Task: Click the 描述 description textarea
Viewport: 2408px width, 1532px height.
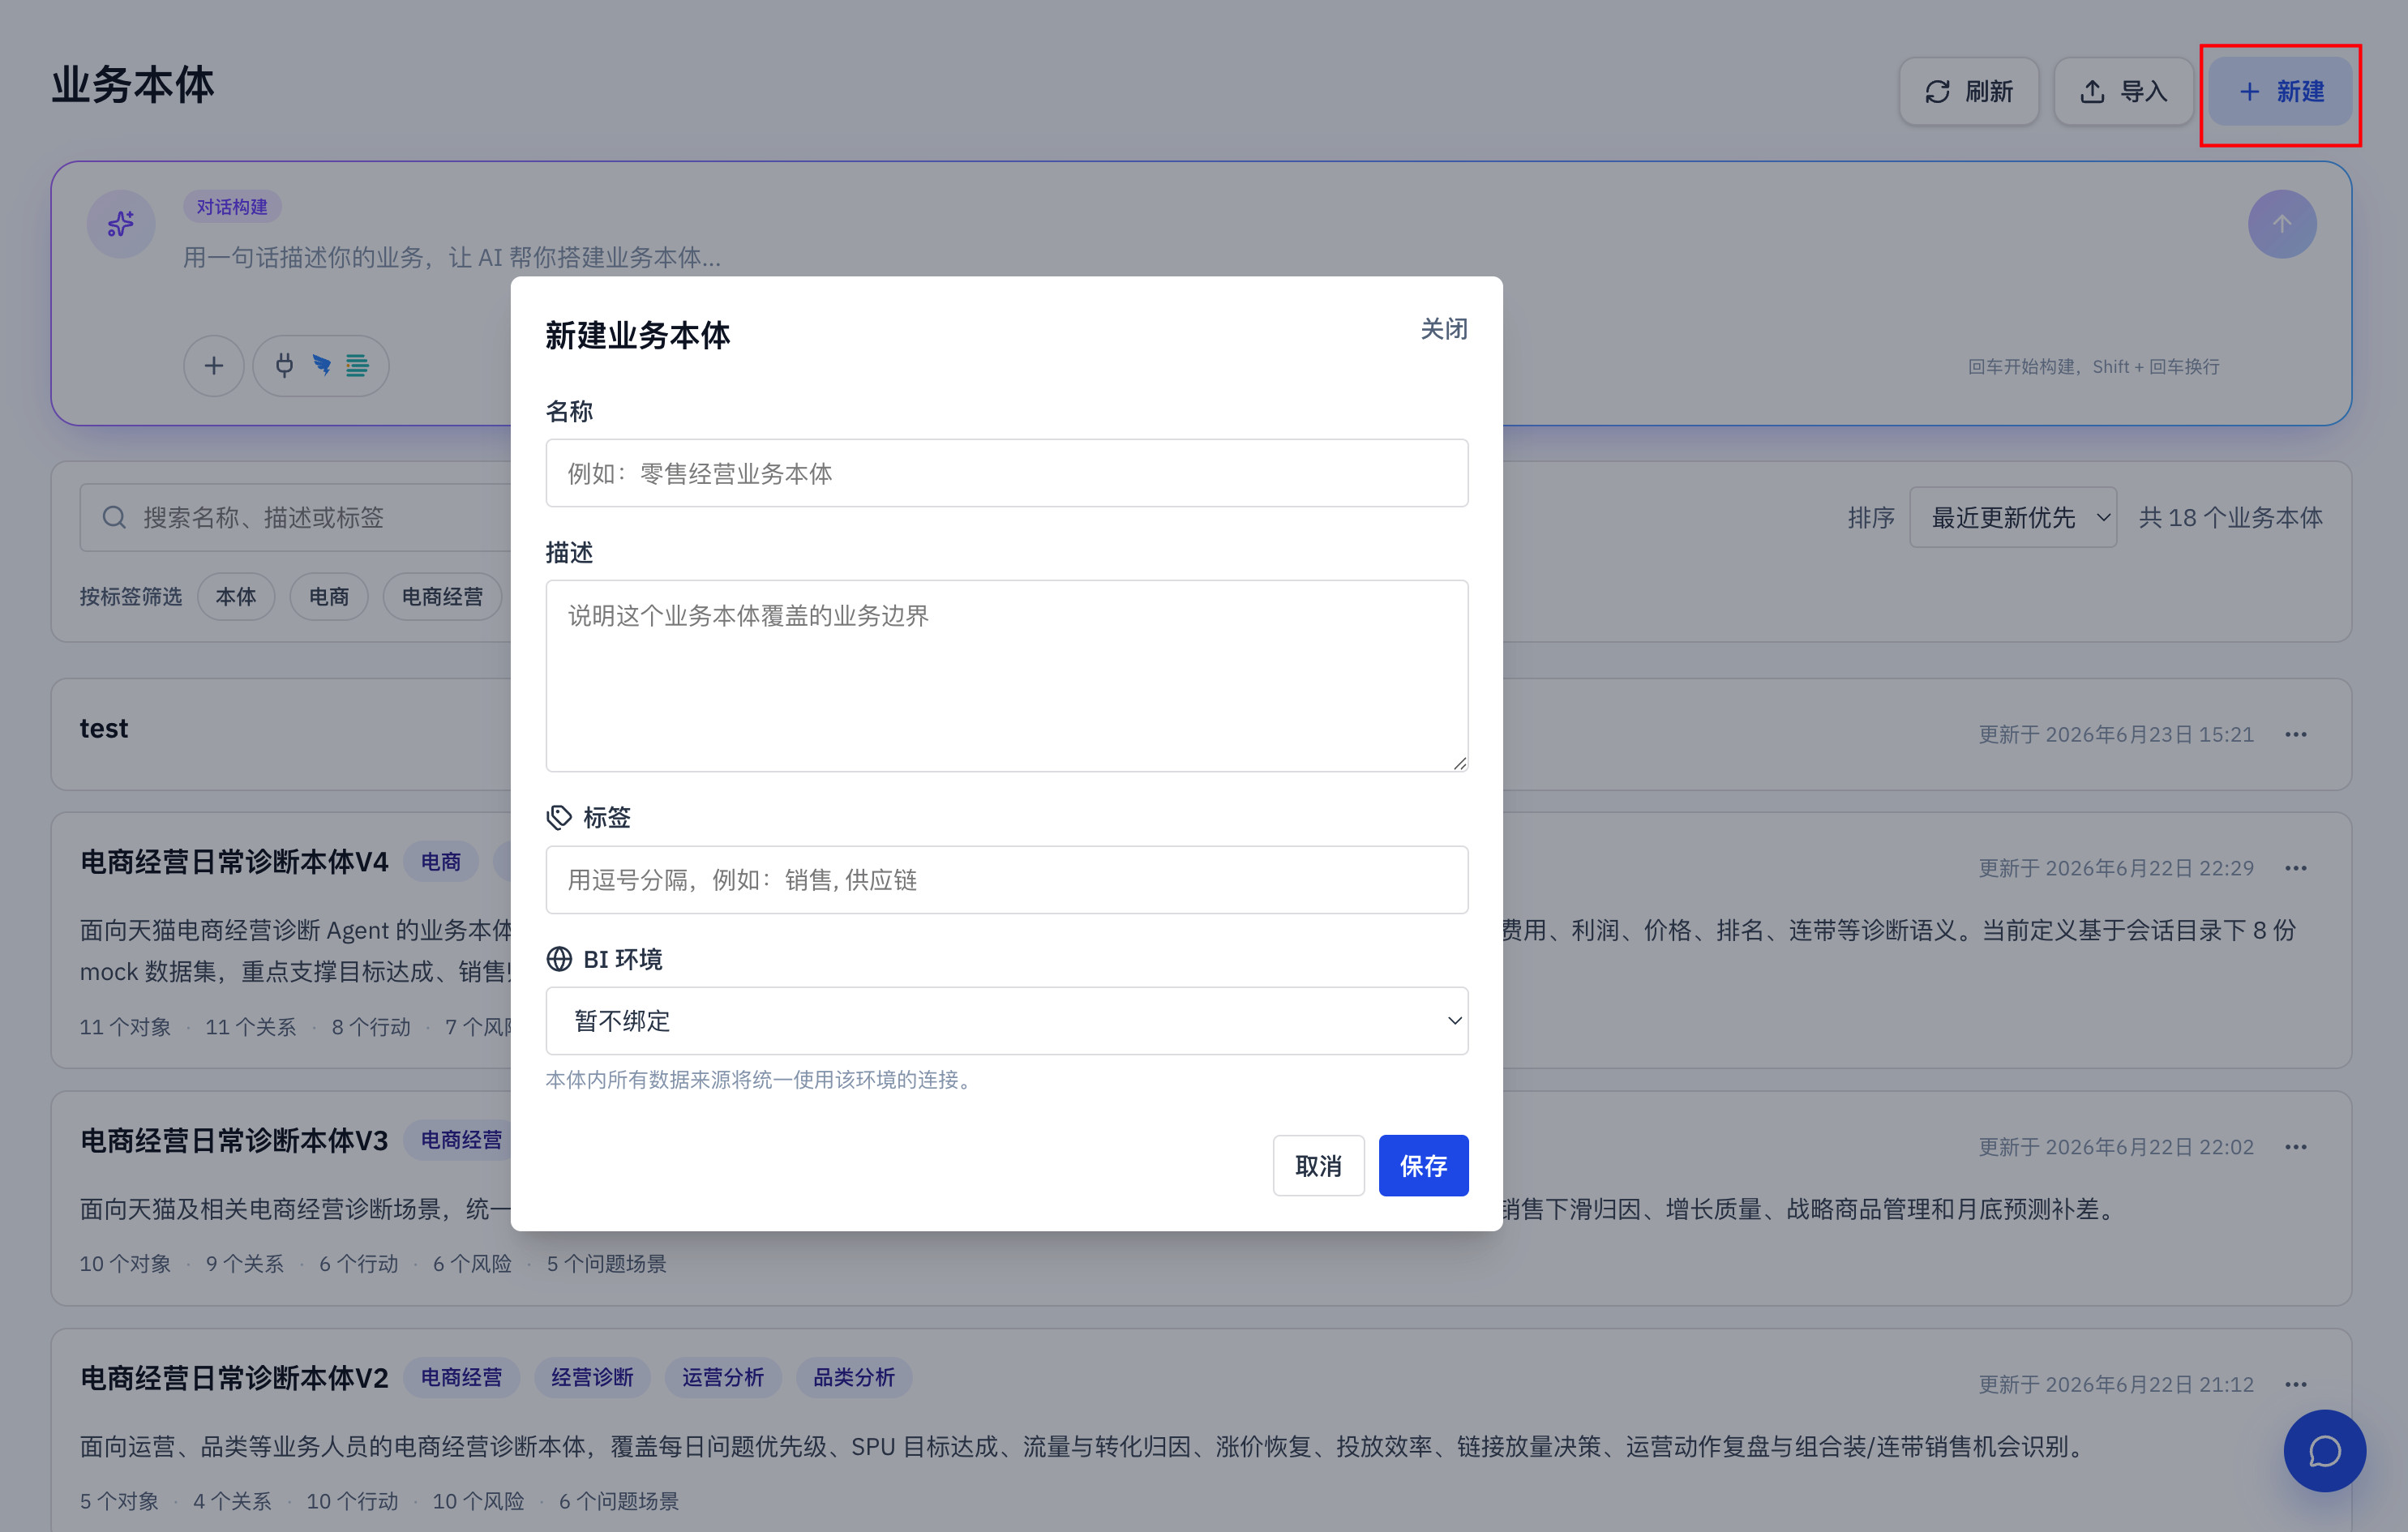Action: 1007,676
